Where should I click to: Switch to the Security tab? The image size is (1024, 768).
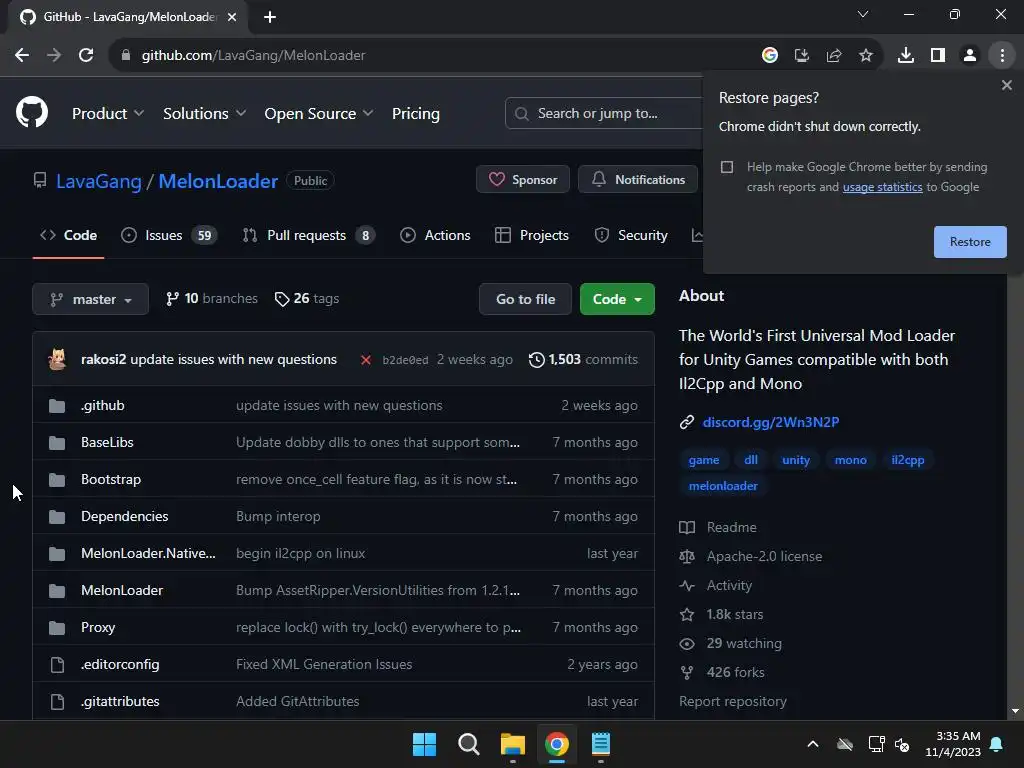click(631, 235)
